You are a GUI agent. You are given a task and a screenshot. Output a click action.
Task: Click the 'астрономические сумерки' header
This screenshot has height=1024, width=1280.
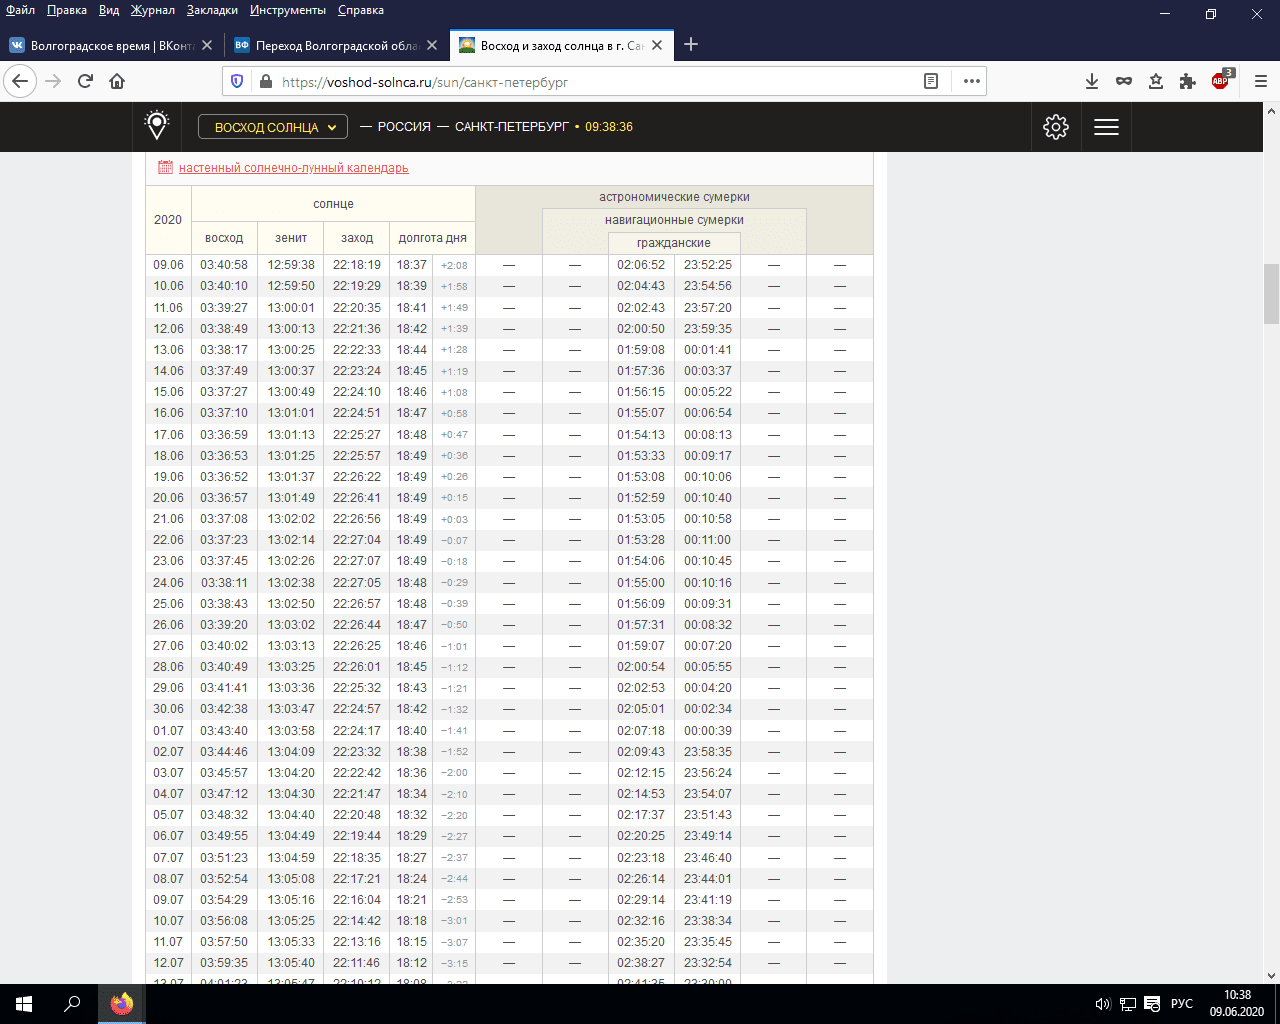(674, 197)
